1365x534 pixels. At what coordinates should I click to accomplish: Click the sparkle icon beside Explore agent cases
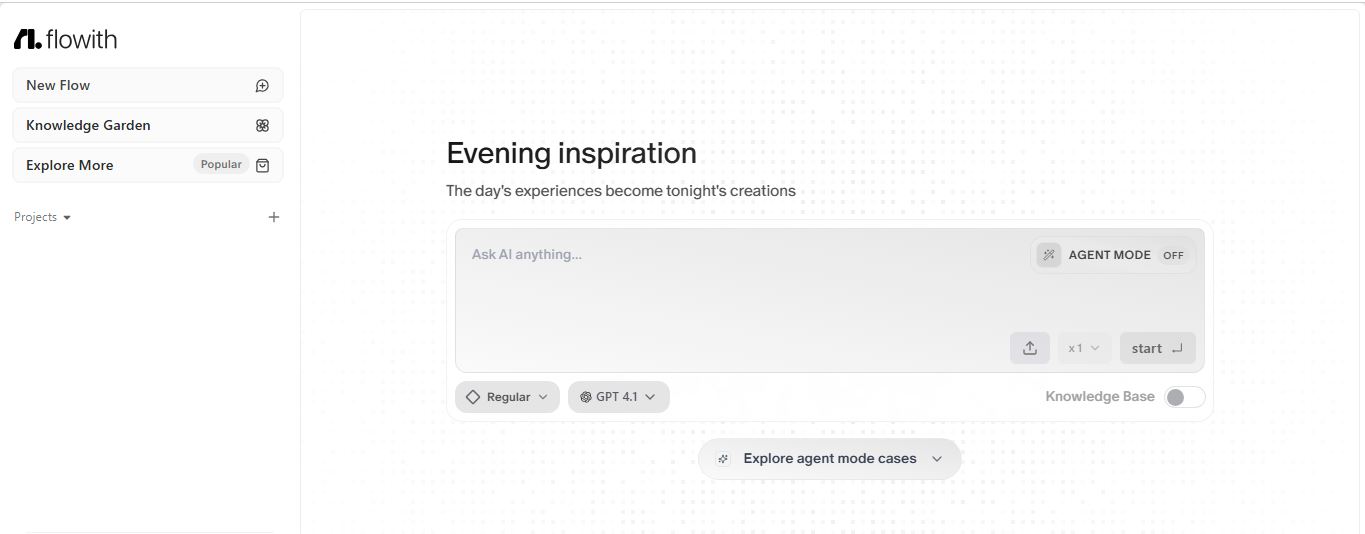click(x=723, y=459)
